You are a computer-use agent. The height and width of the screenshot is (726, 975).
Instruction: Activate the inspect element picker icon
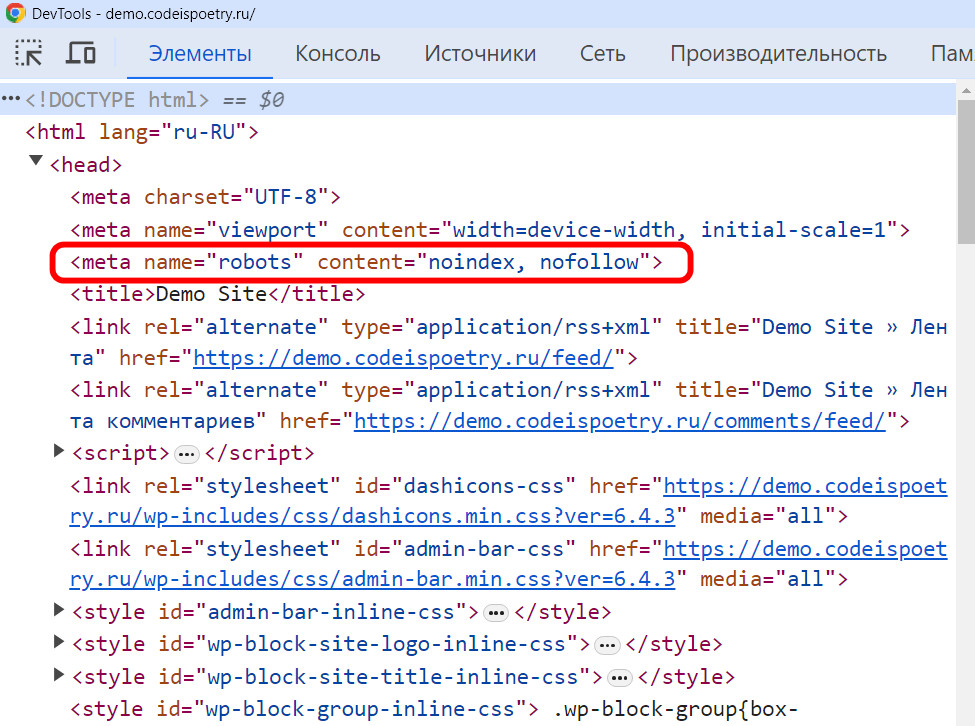pyautogui.click(x=29, y=53)
